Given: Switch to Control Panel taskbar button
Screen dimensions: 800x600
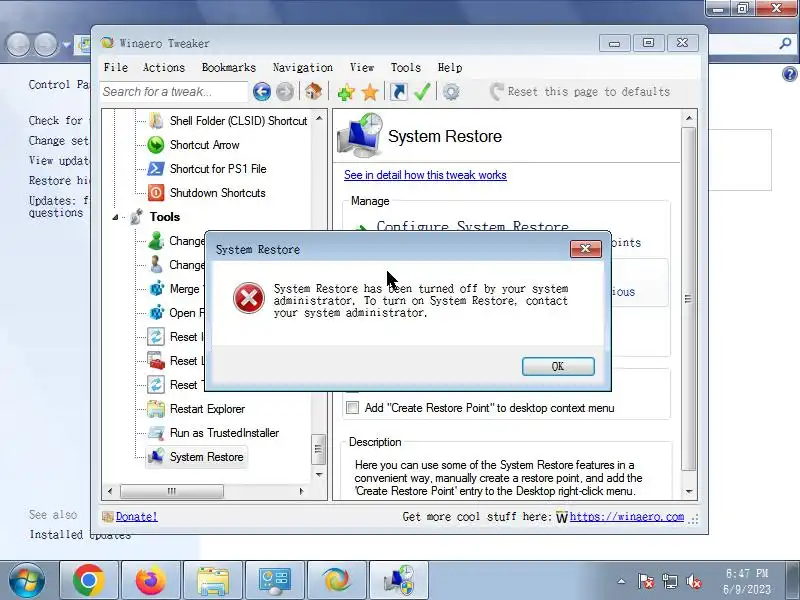Looking at the screenshot, I should point(274,580).
